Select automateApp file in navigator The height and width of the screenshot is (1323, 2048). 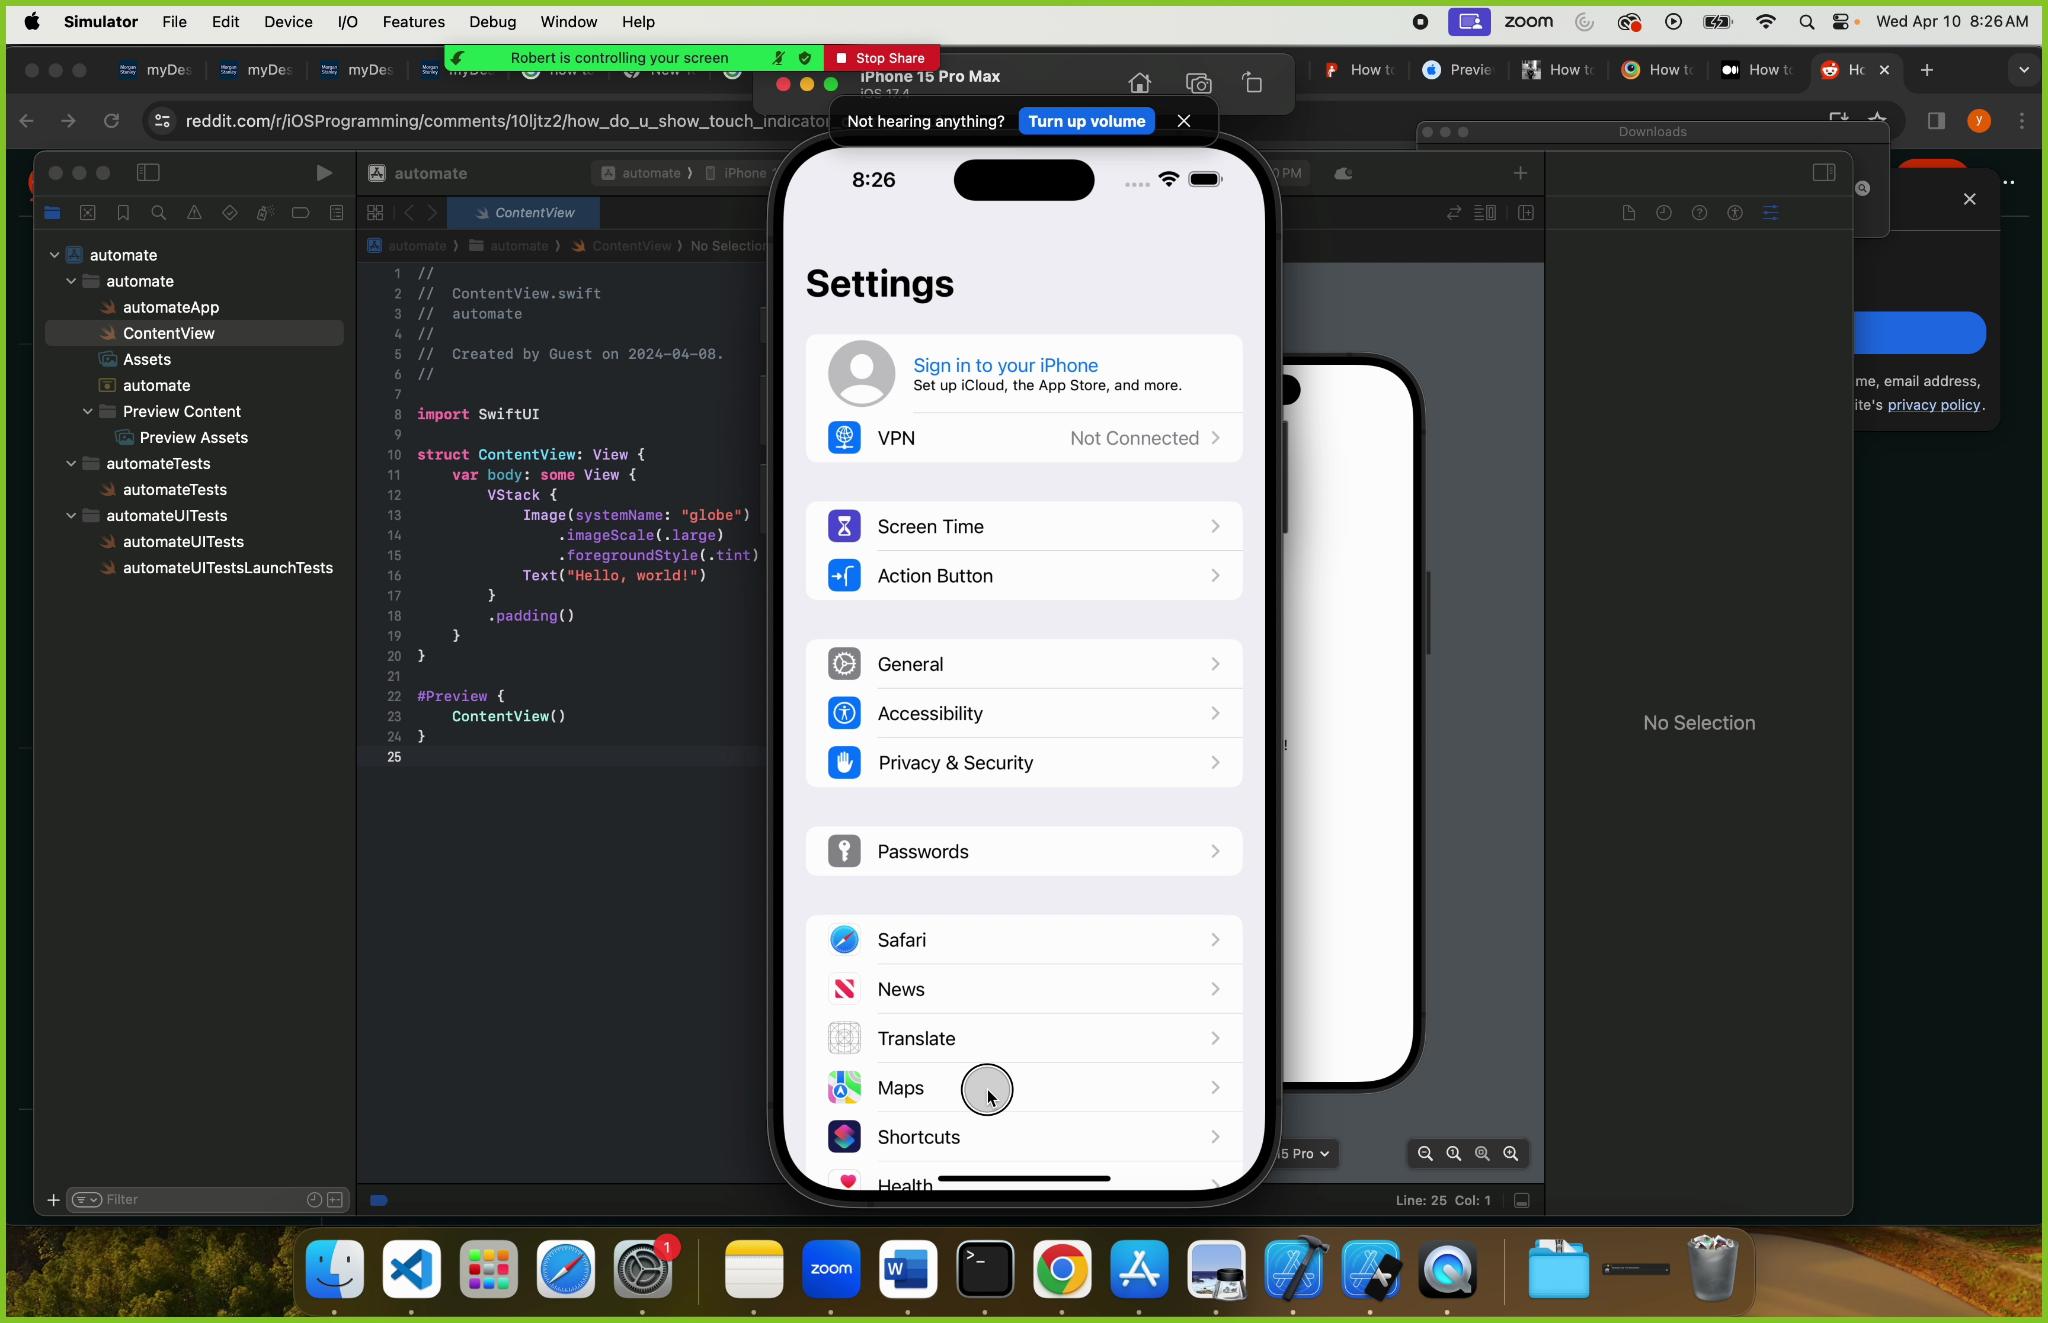coord(170,307)
